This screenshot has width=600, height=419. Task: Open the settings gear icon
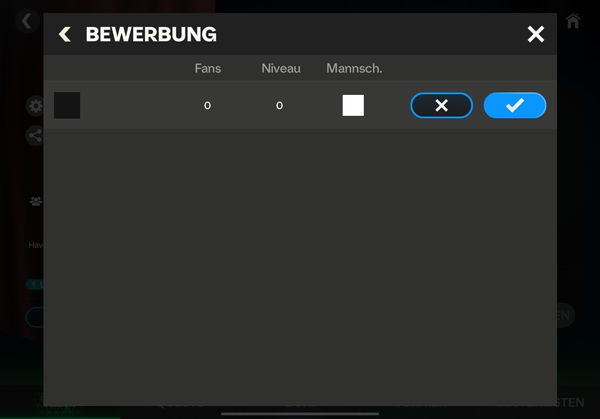tap(35, 106)
